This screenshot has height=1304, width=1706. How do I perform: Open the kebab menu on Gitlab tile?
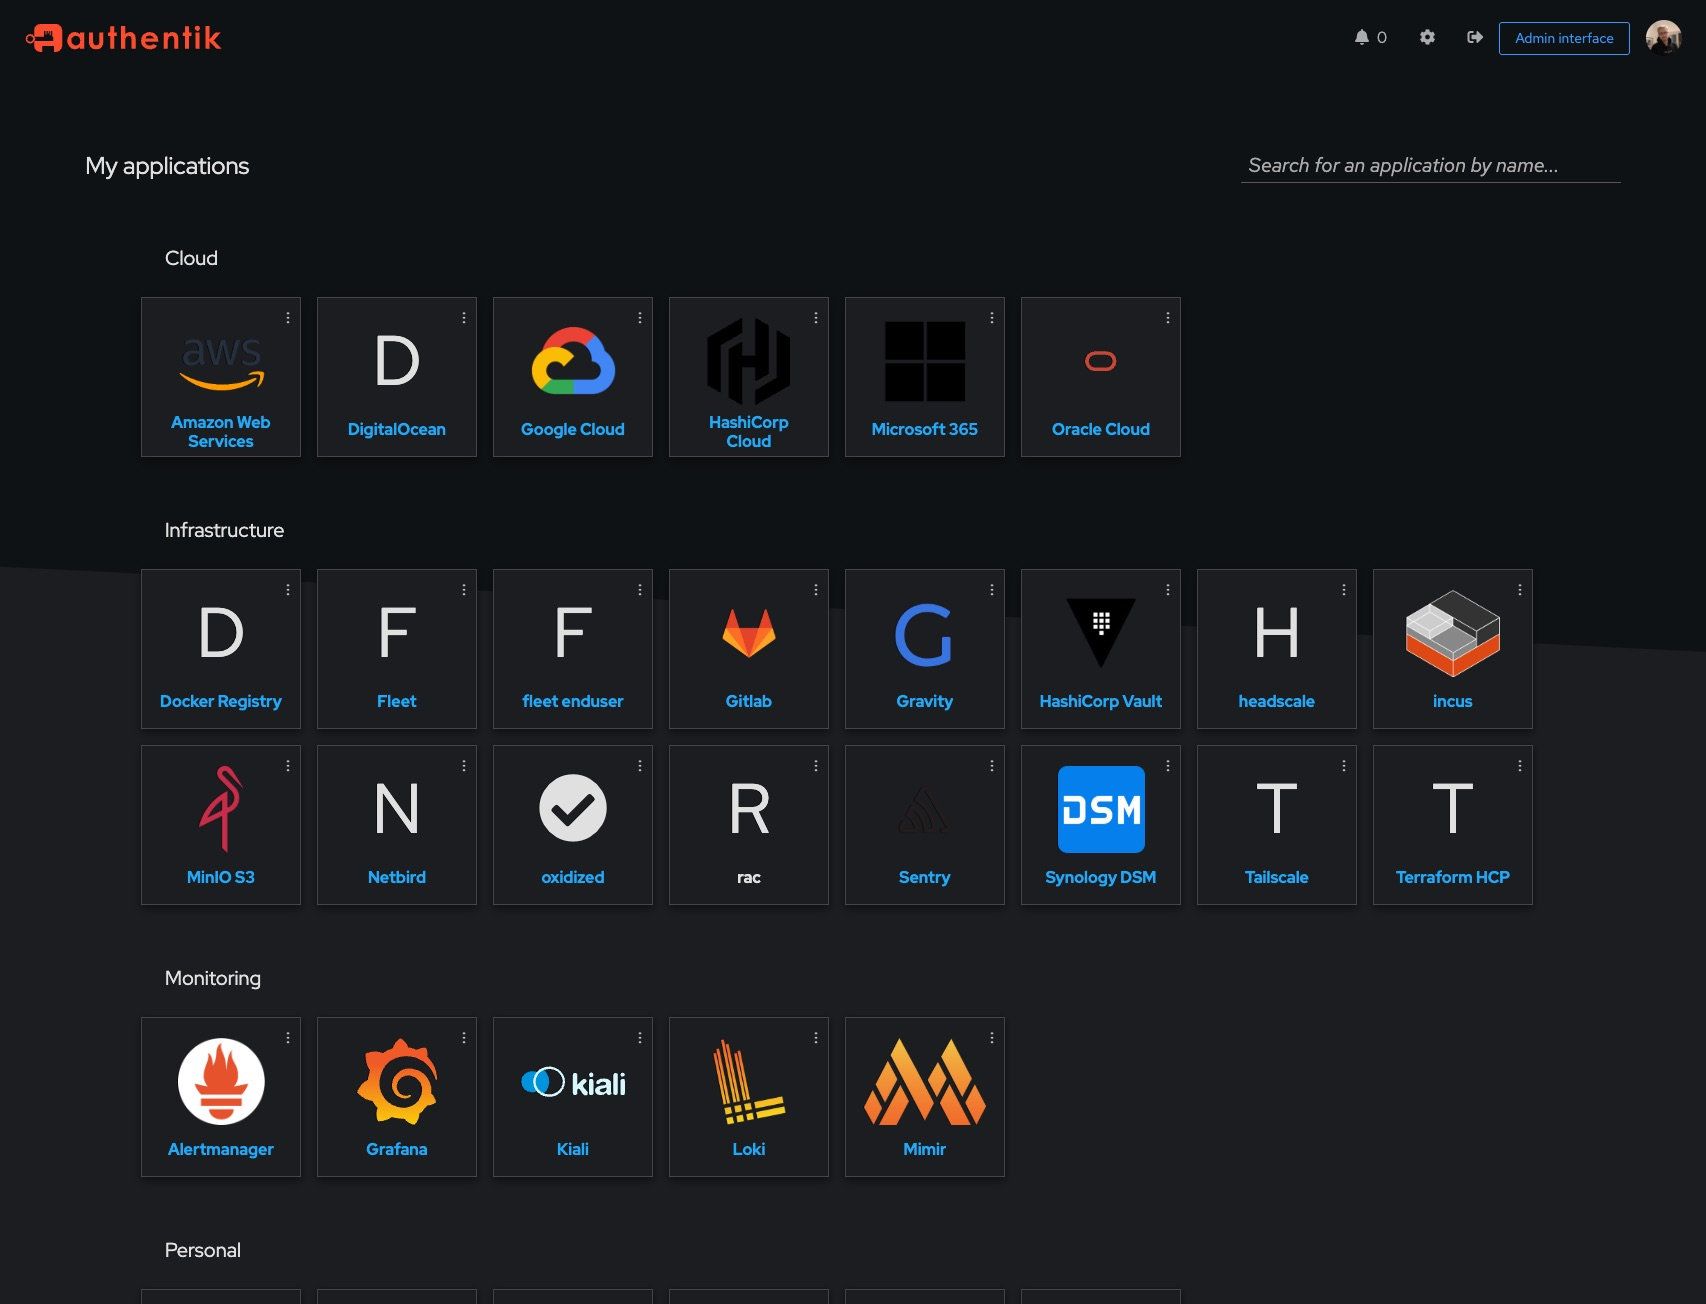[x=816, y=590]
